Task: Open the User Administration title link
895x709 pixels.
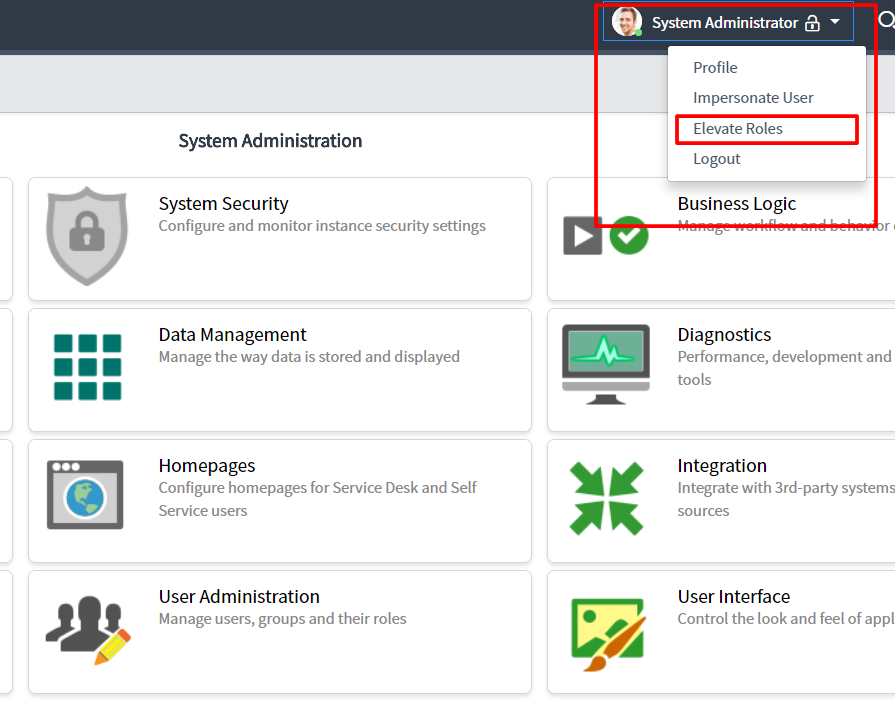Action: 239,597
